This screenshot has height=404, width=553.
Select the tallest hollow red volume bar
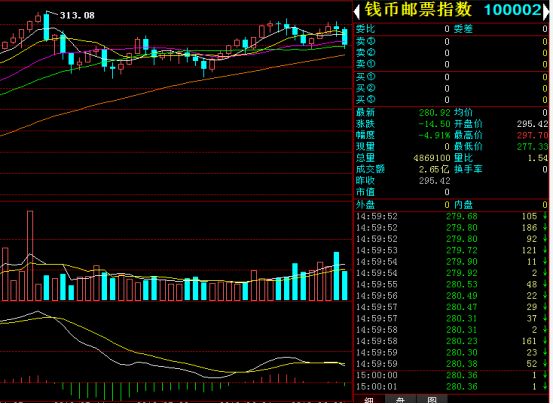30,256
